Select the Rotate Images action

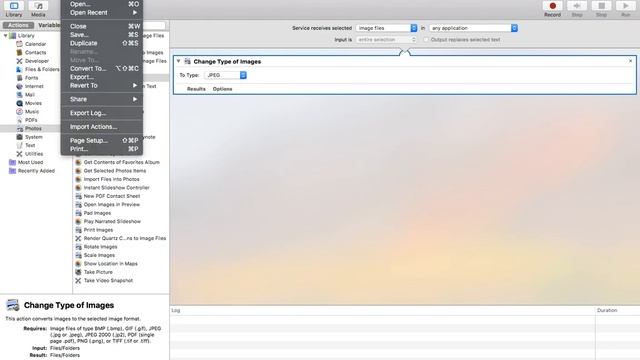[x=100, y=247]
